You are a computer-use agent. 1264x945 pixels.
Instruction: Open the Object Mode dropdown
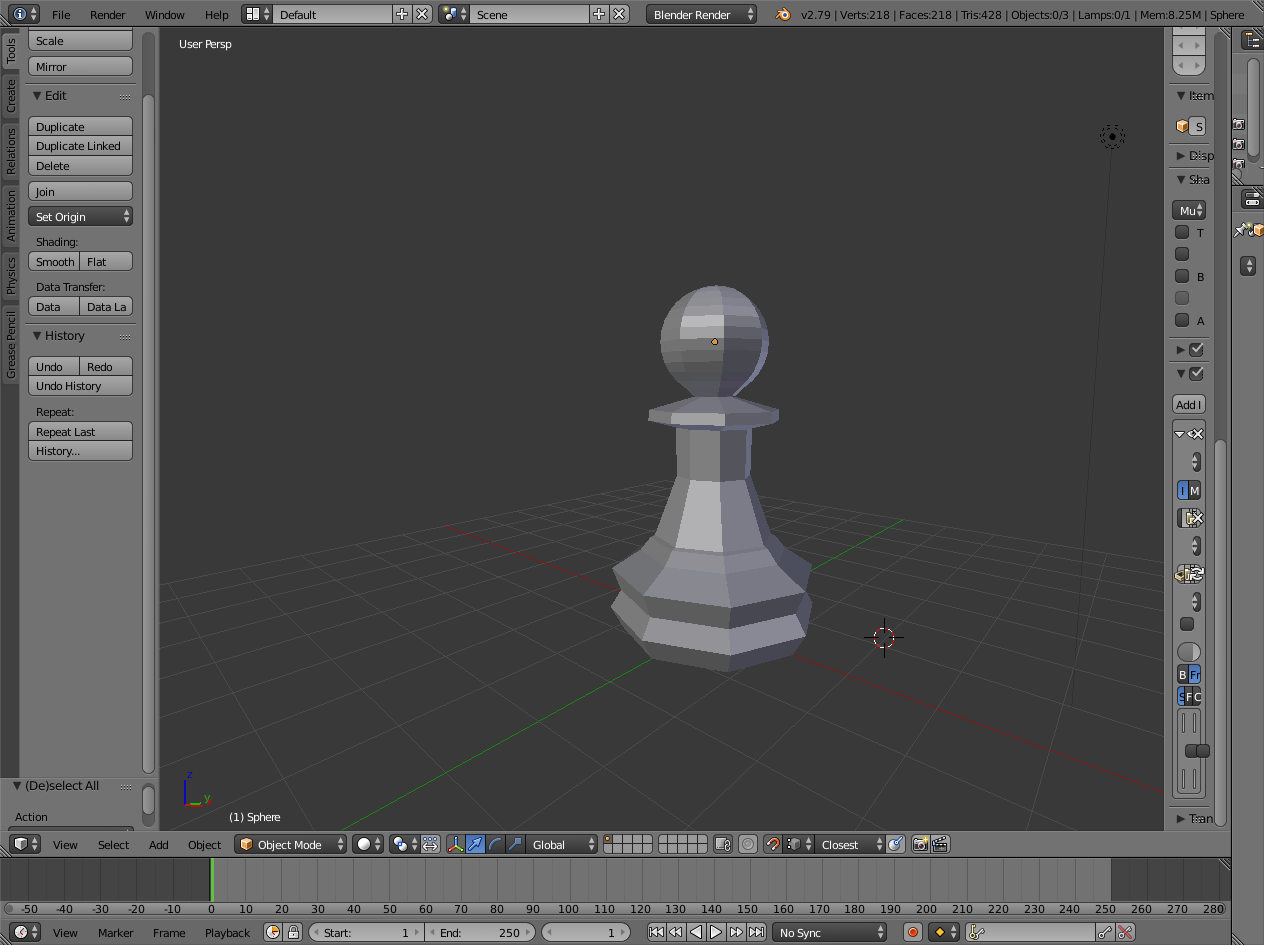click(291, 845)
